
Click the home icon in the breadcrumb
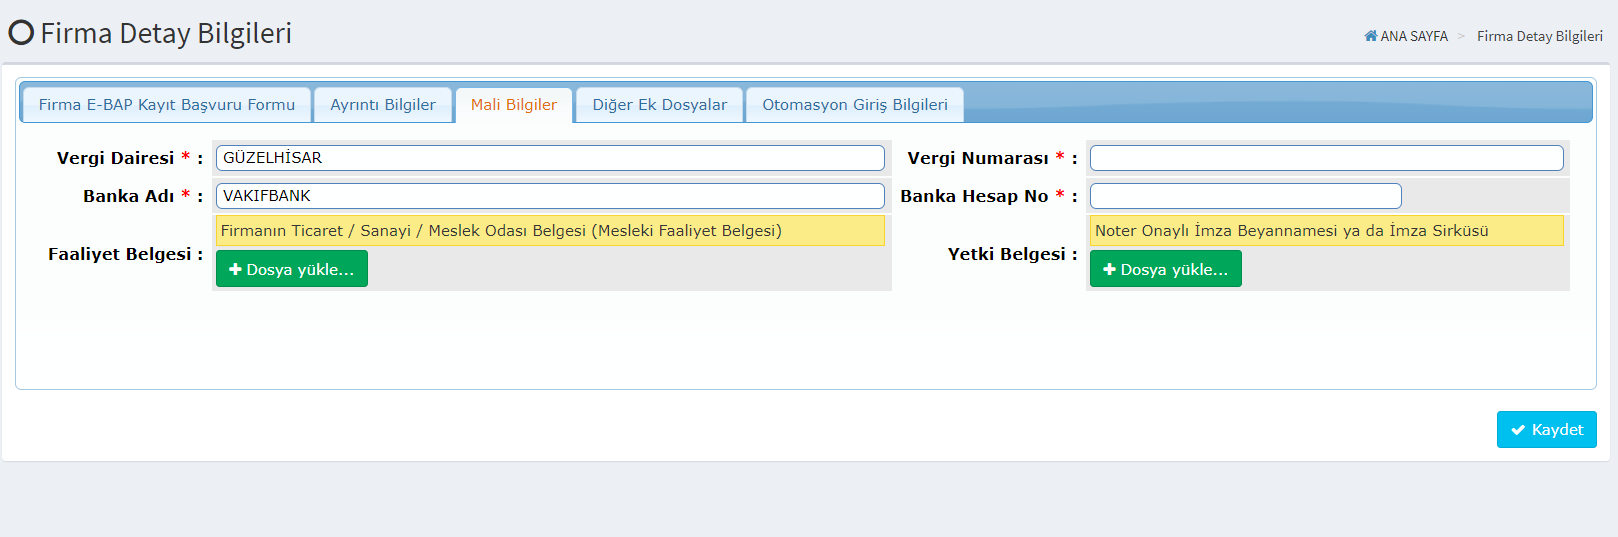(x=1371, y=36)
